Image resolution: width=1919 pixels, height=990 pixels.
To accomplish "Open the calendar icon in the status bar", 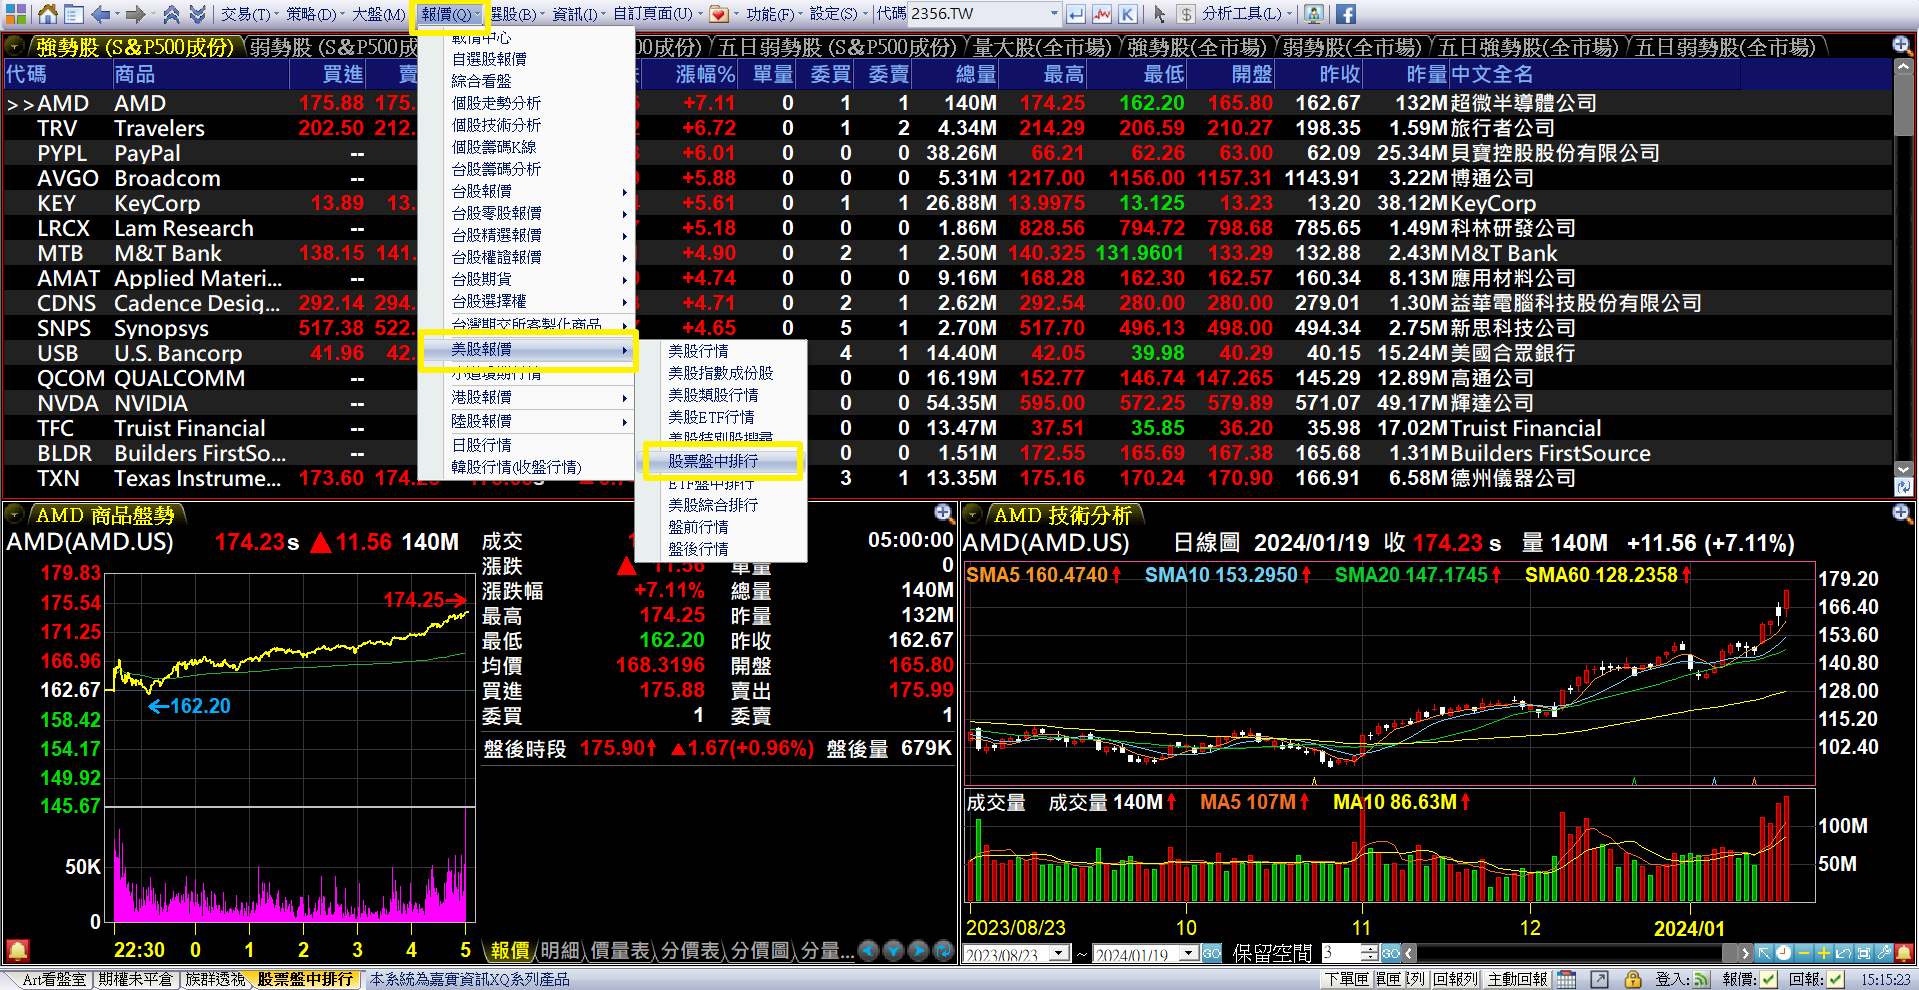I will [1565, 980].
